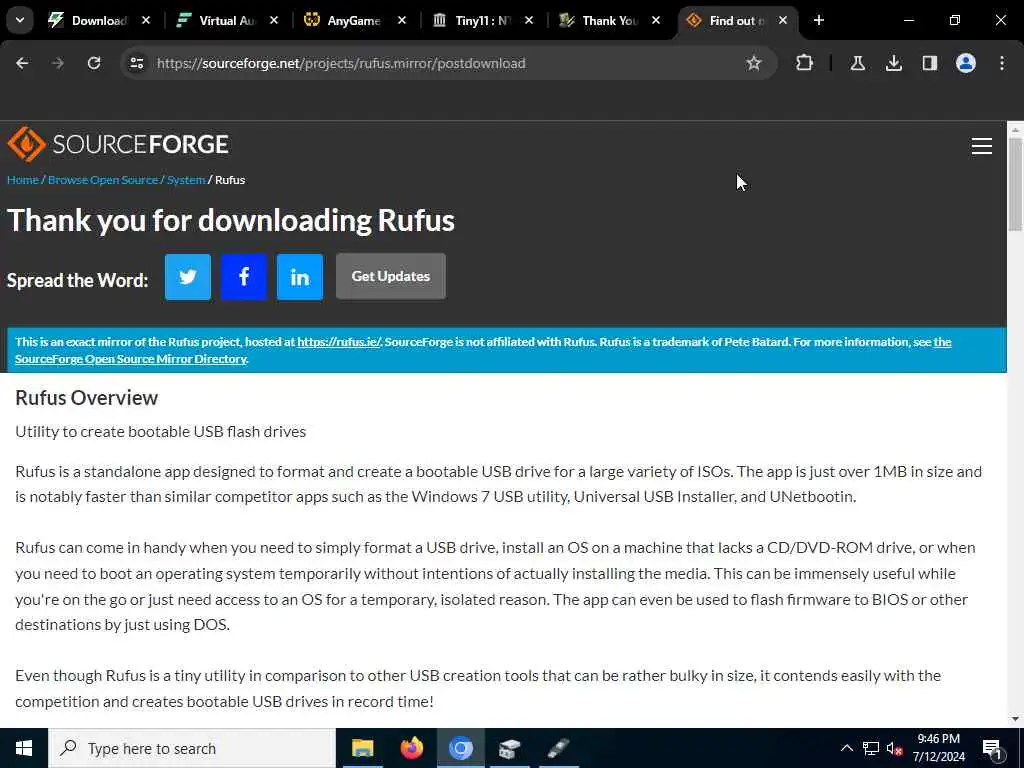The width and height of the screenshot is (1024, 768).
Task: Open File Explorer from taskbar
Action: point(362,748)
